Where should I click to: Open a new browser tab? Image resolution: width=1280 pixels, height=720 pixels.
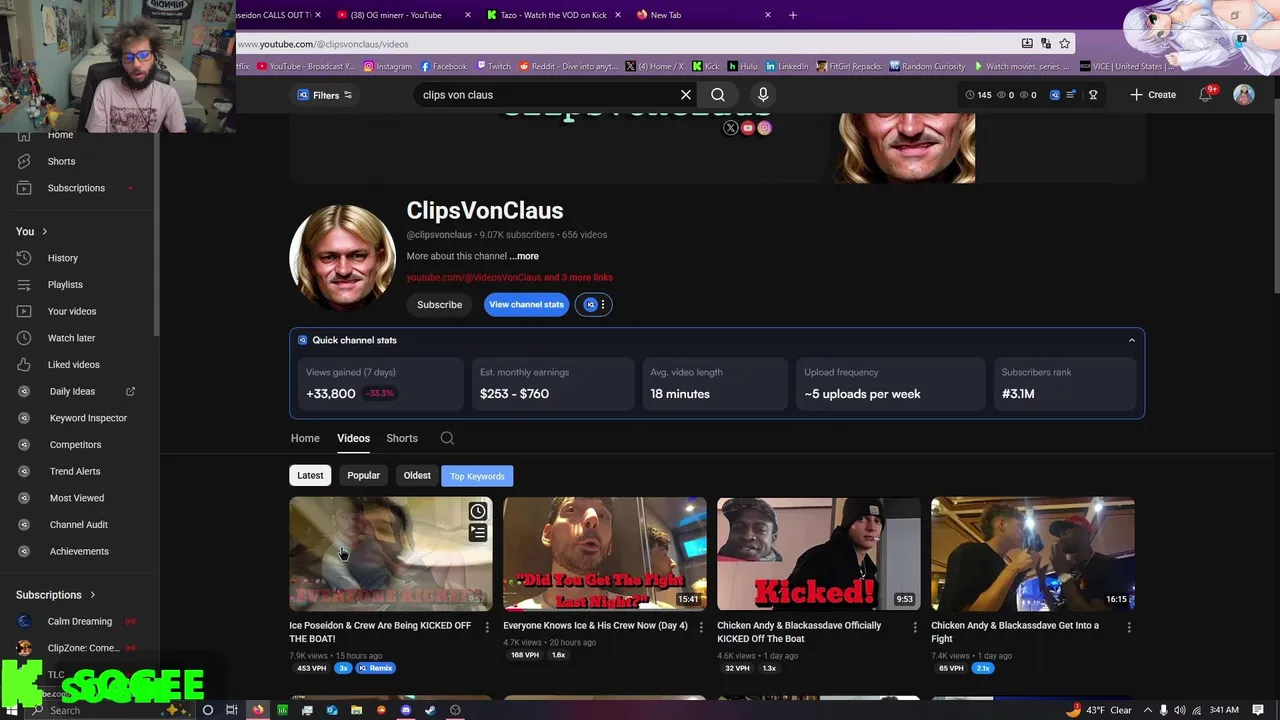point(793,15)
